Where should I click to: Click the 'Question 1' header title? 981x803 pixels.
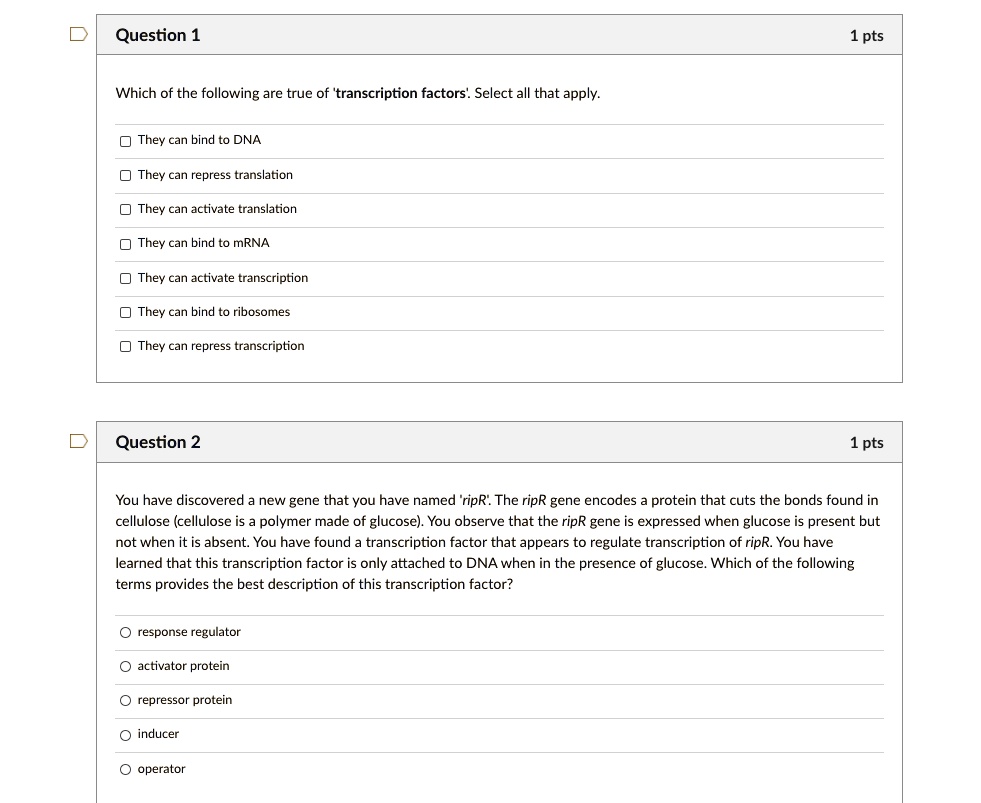(x=158, y=35)
